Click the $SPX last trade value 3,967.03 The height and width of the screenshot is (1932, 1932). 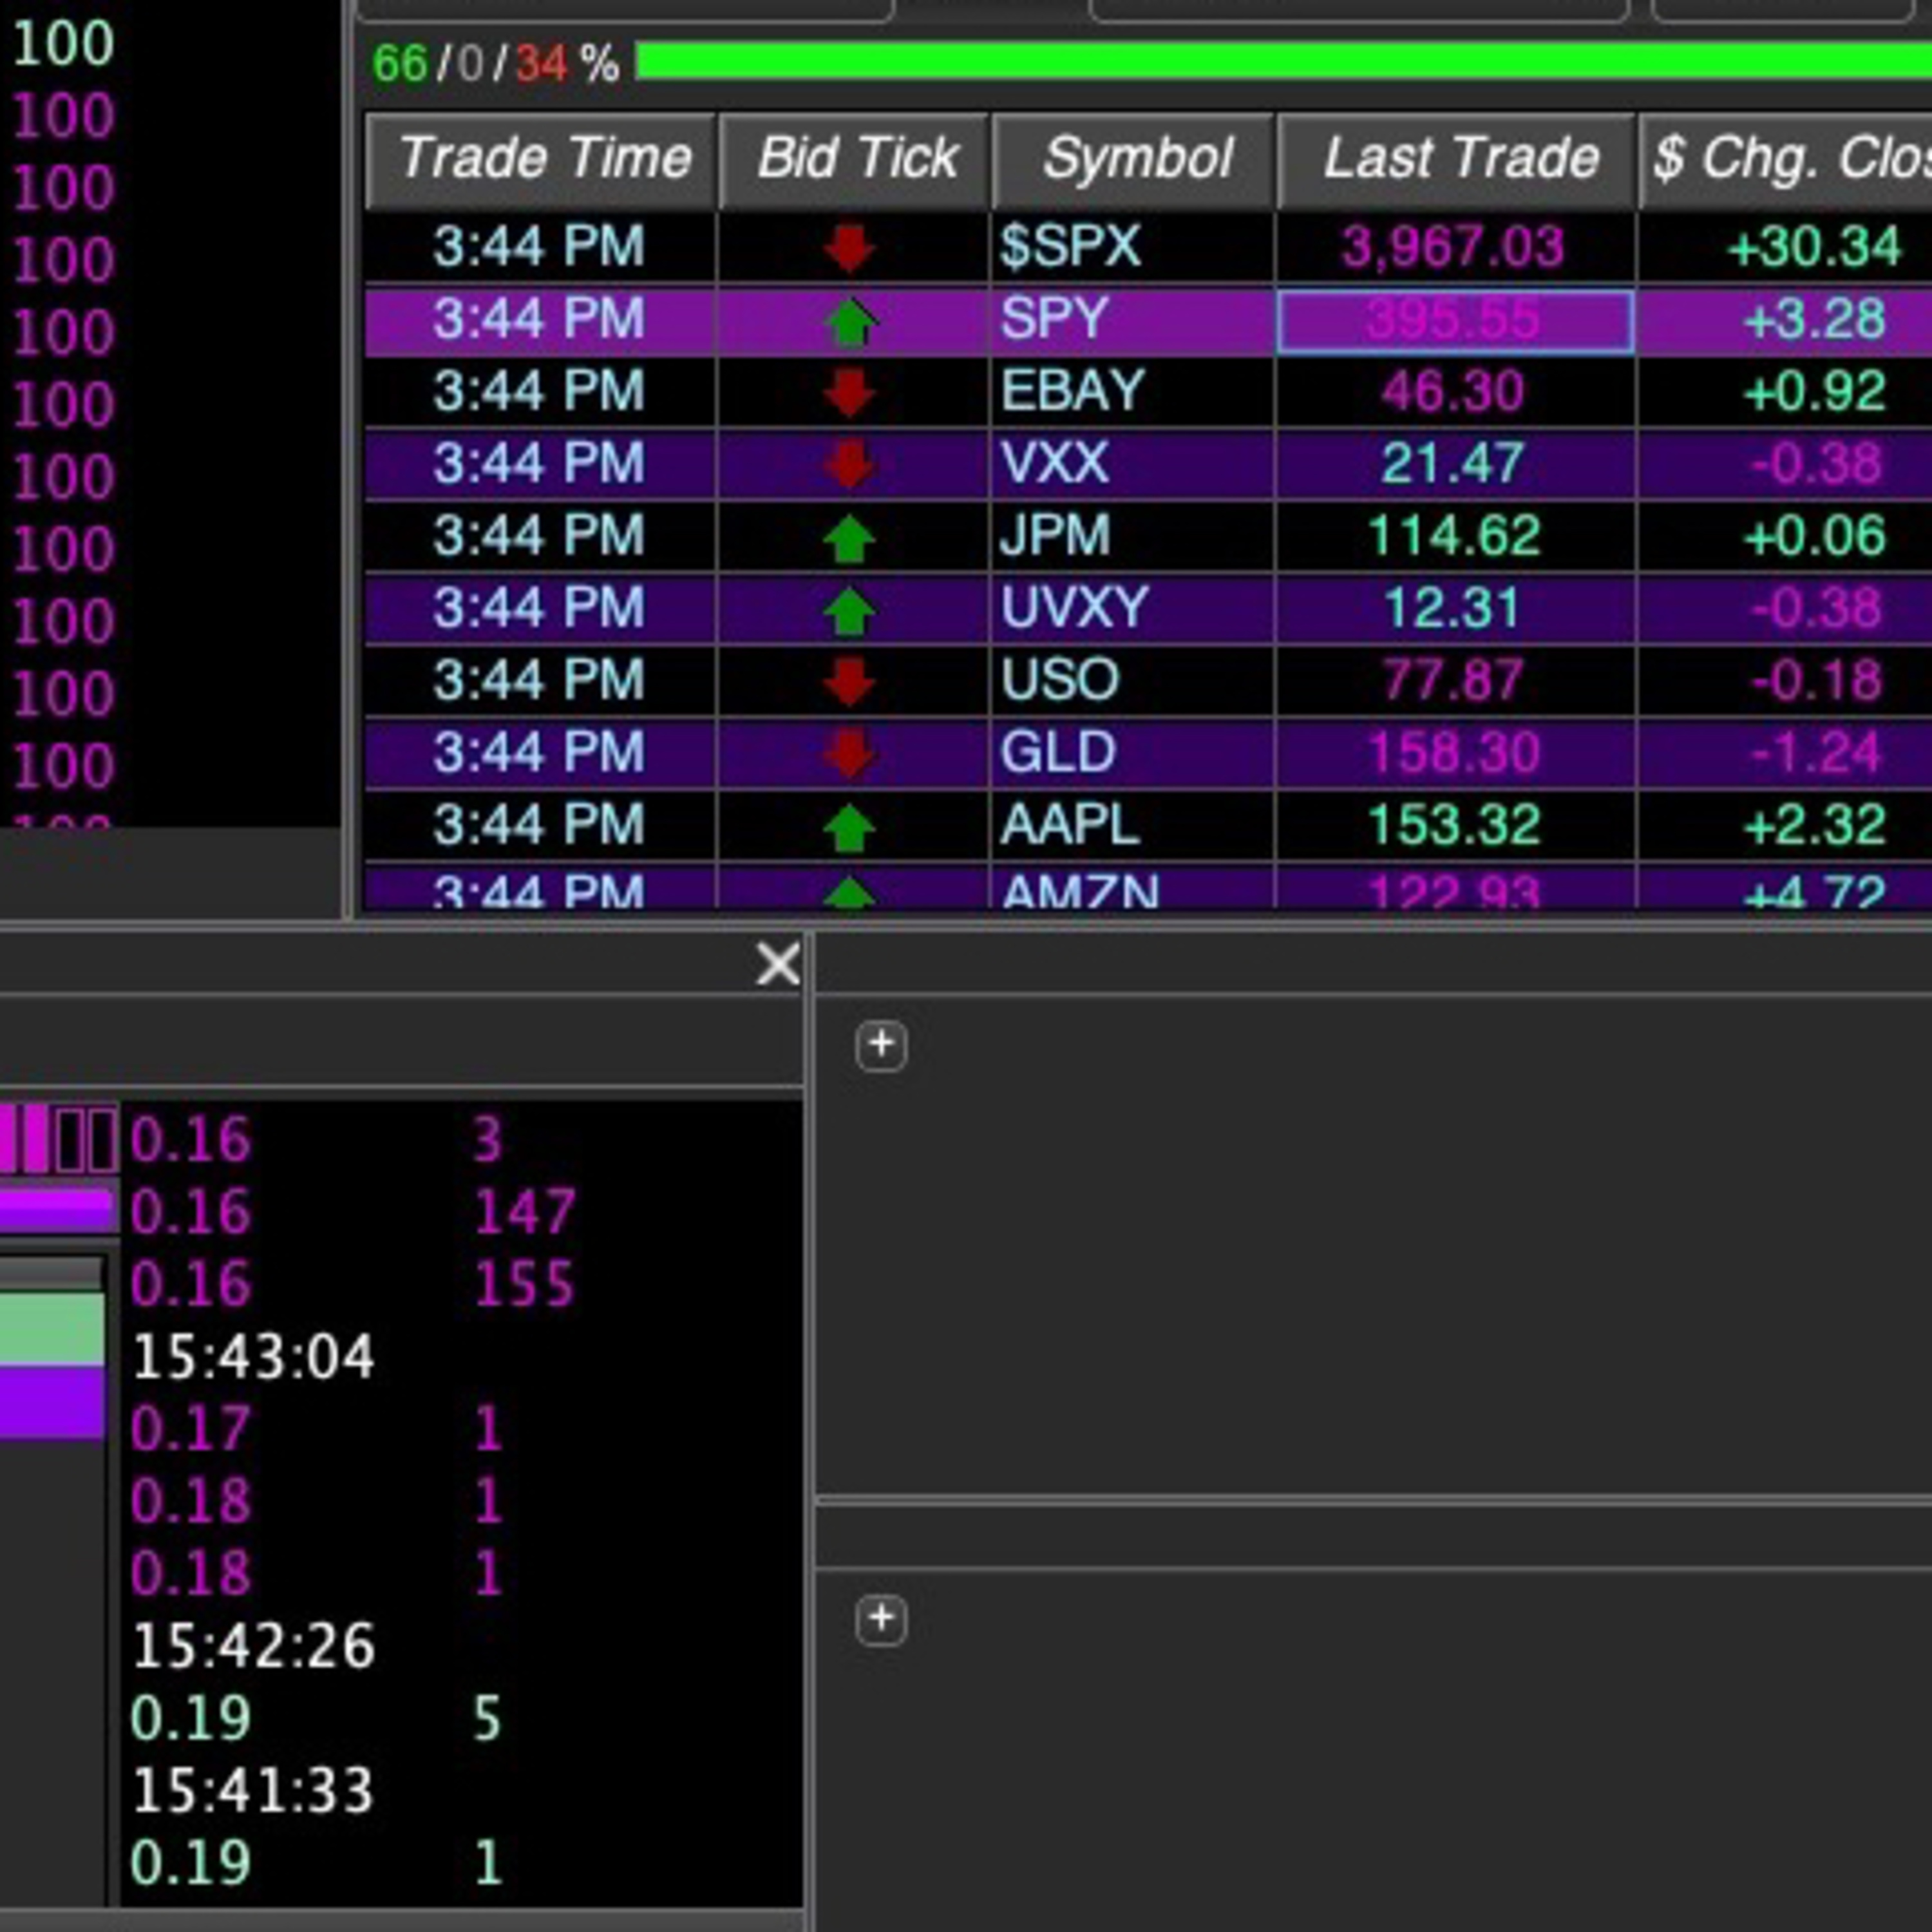click(x=1453, y=247)
